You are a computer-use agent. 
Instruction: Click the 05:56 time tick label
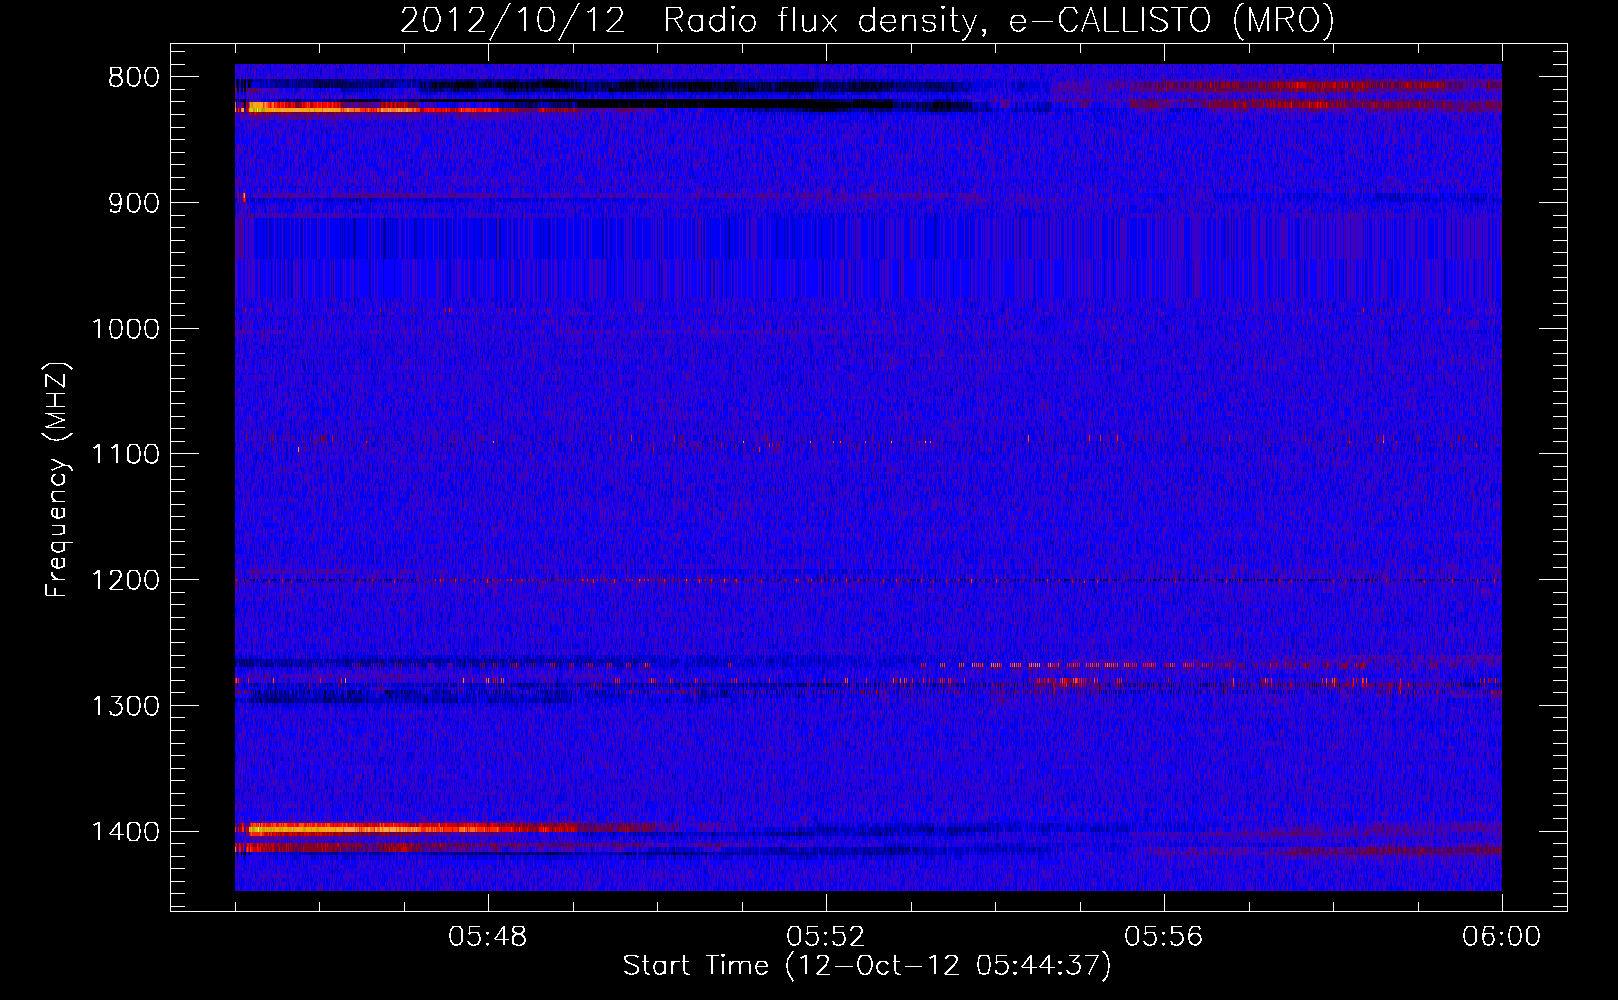[1164, 937]
